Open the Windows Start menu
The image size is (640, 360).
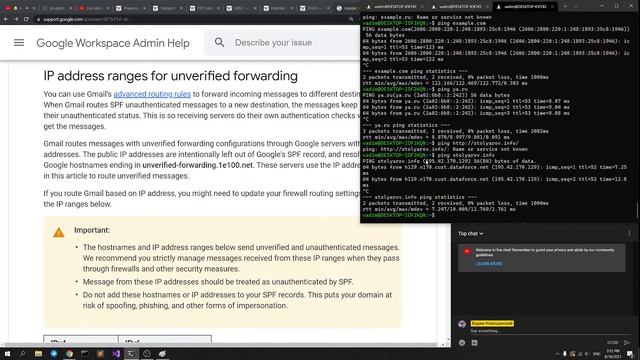click(x=7, y=354)
